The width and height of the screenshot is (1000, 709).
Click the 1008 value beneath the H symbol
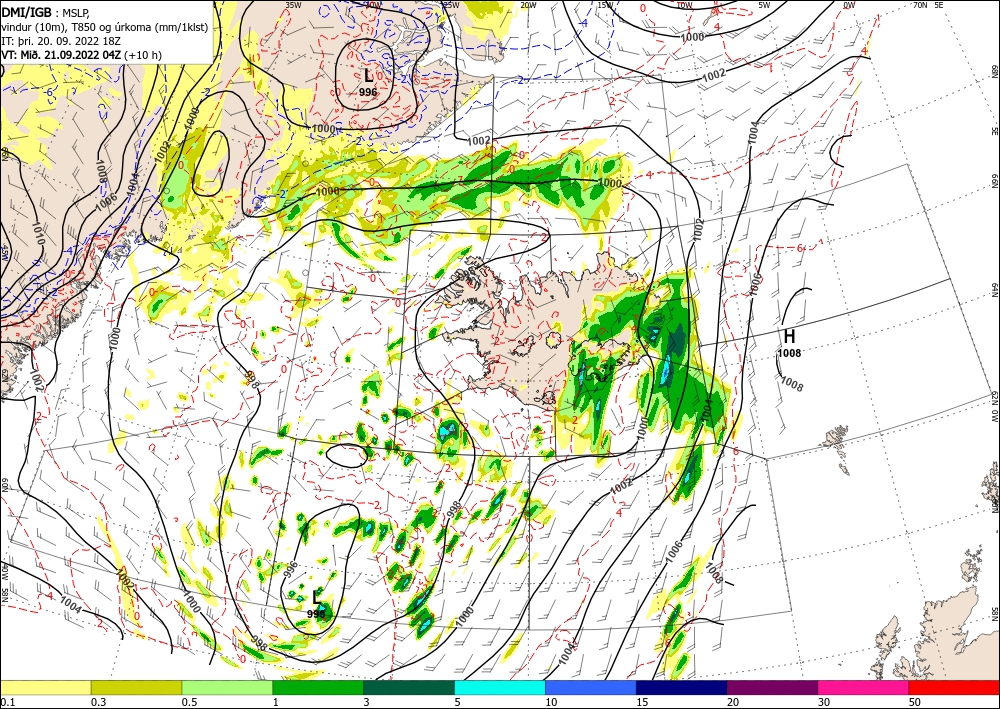pyautogui.click(x=789, y=353)
